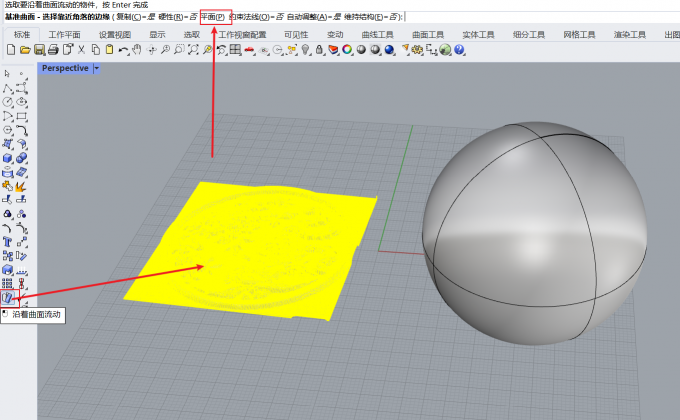Switch to the 标准 toolbar tab
680x420 pixels.
[22, 35]
